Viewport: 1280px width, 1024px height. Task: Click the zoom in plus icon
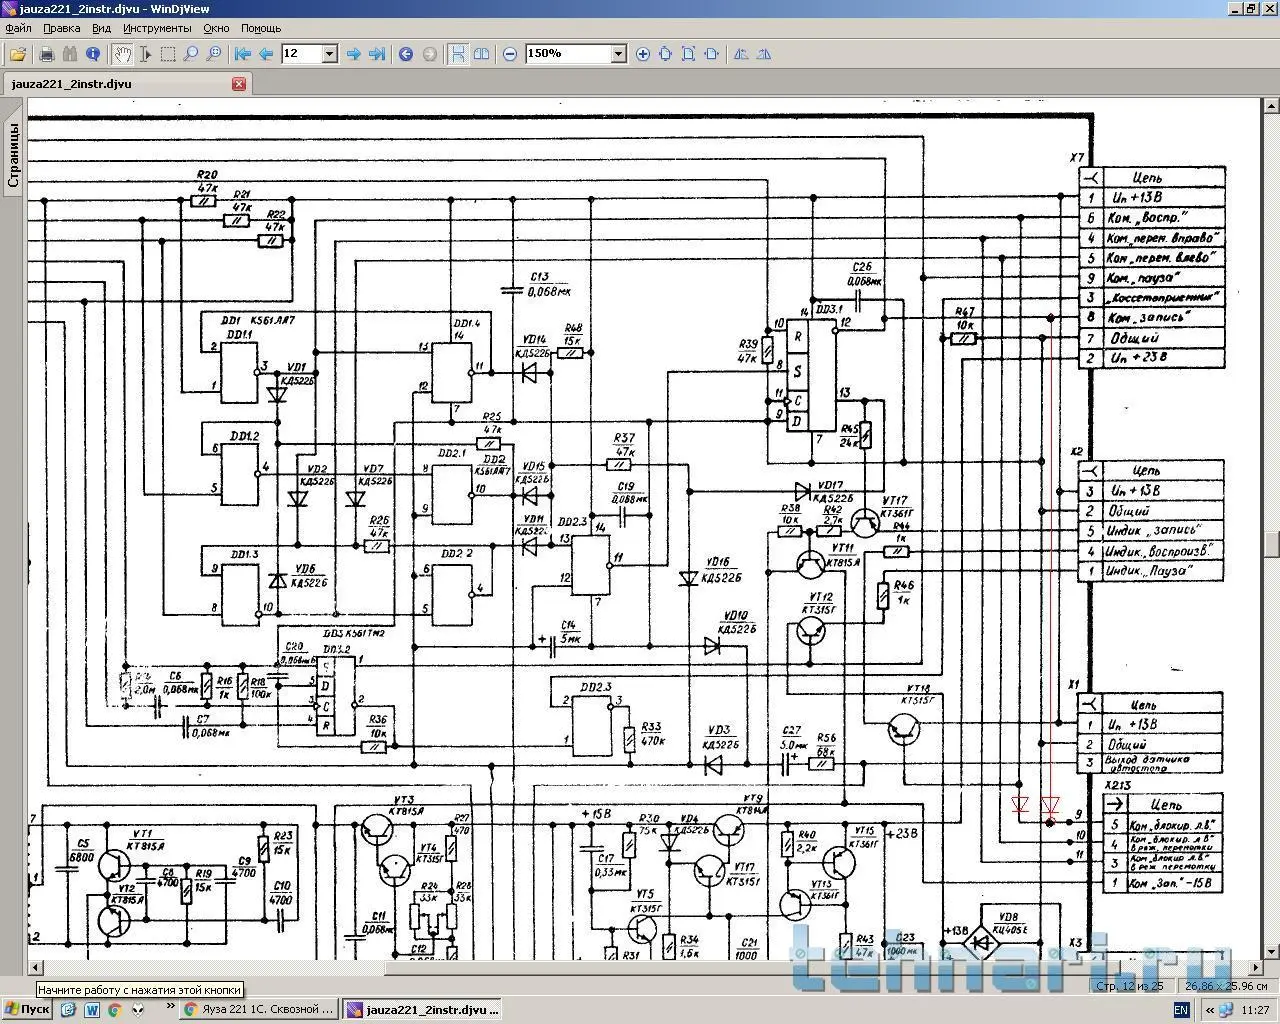click(642, 54)
